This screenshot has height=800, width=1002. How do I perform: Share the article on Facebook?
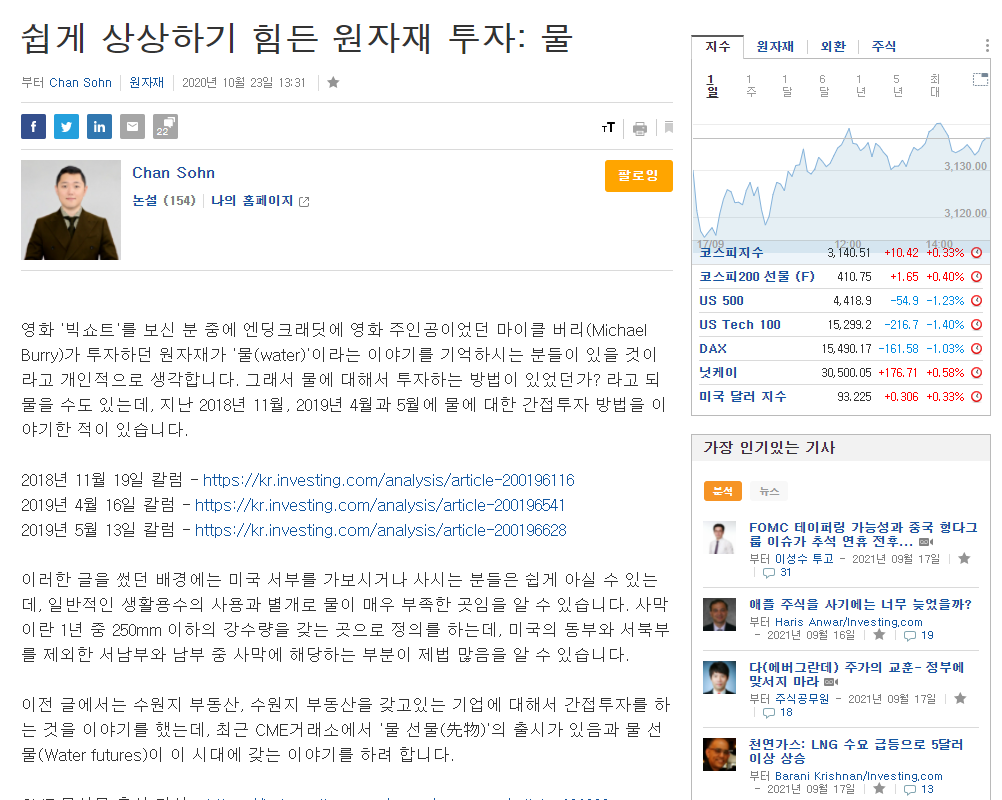pyautogui.click(x=33, y=126)
